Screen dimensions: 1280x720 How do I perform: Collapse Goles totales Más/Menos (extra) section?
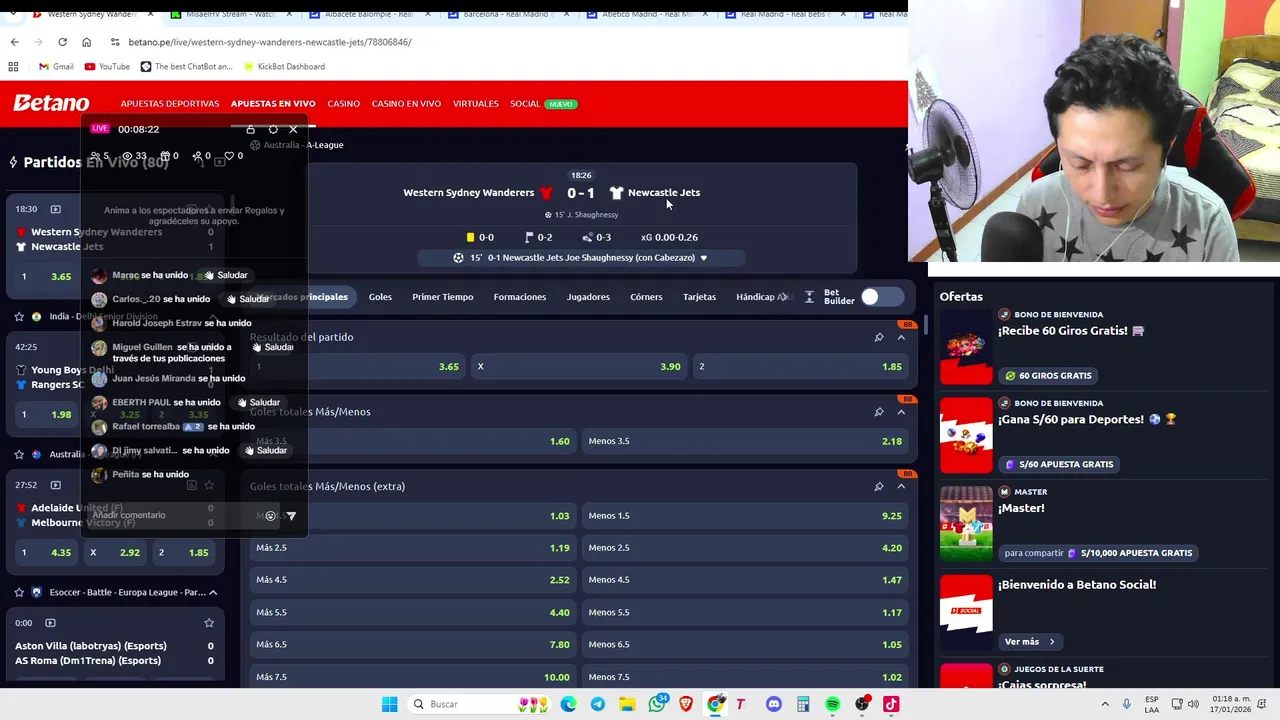tap(901, 486)
